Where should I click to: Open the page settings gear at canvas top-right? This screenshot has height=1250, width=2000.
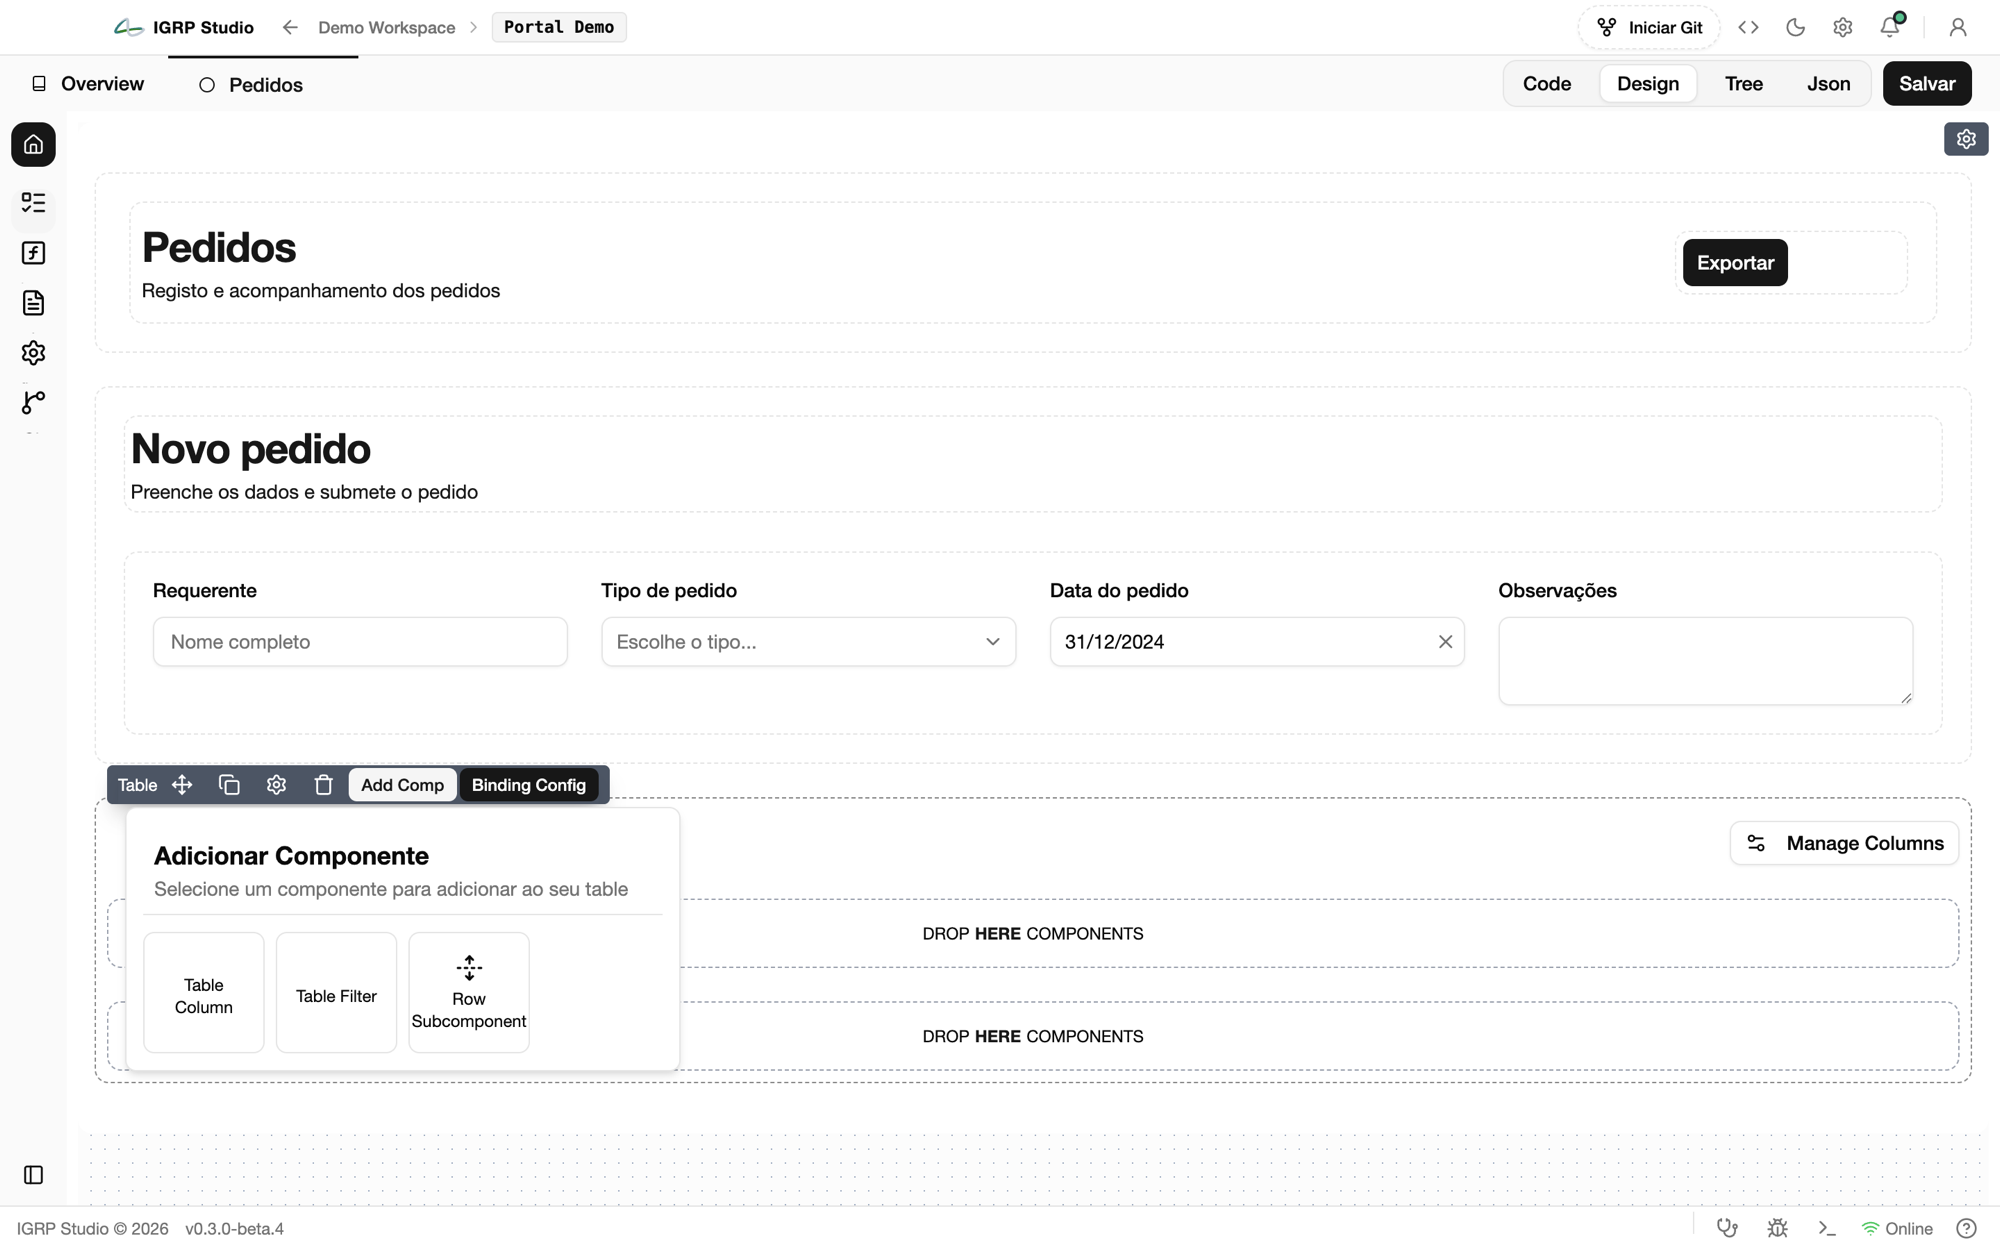click(x=1966, y=139)
